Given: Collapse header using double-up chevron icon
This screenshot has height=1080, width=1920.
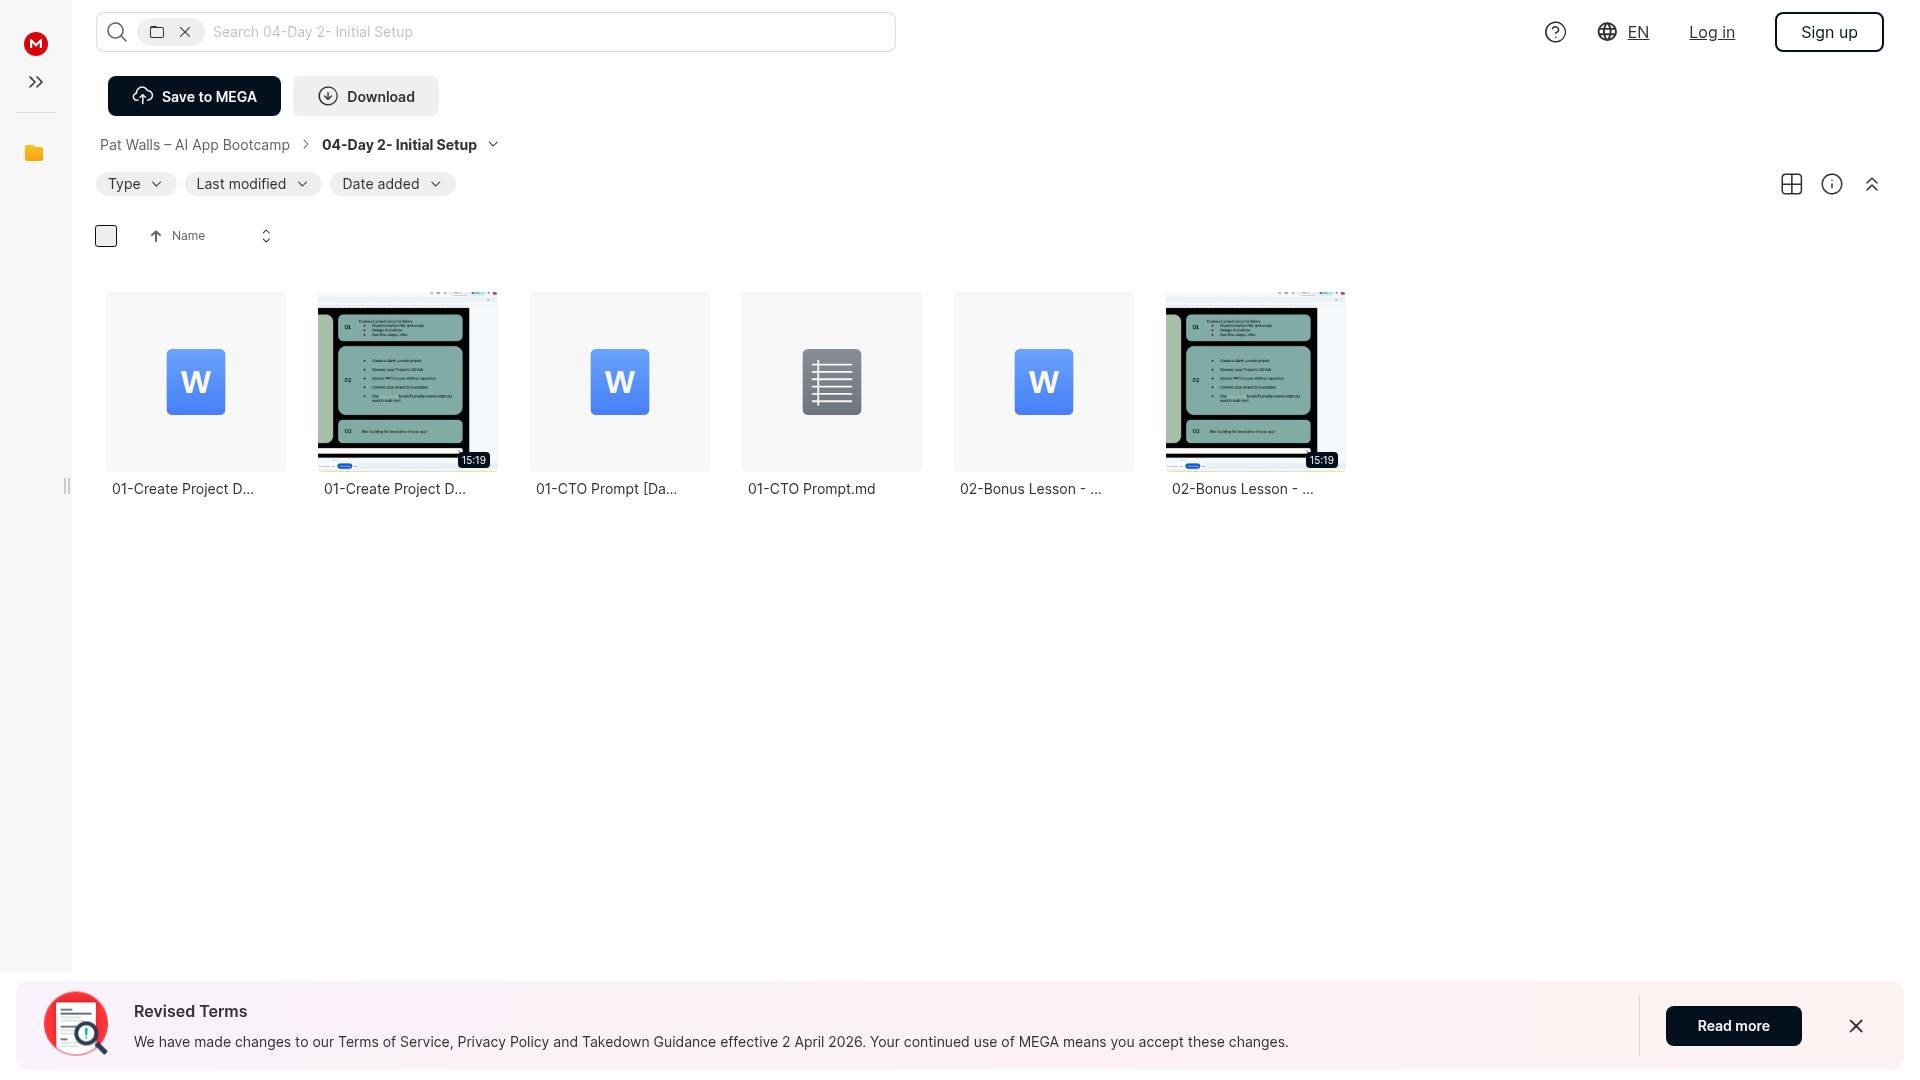Looking at the screenshot, I should [x=1871, y=184].
